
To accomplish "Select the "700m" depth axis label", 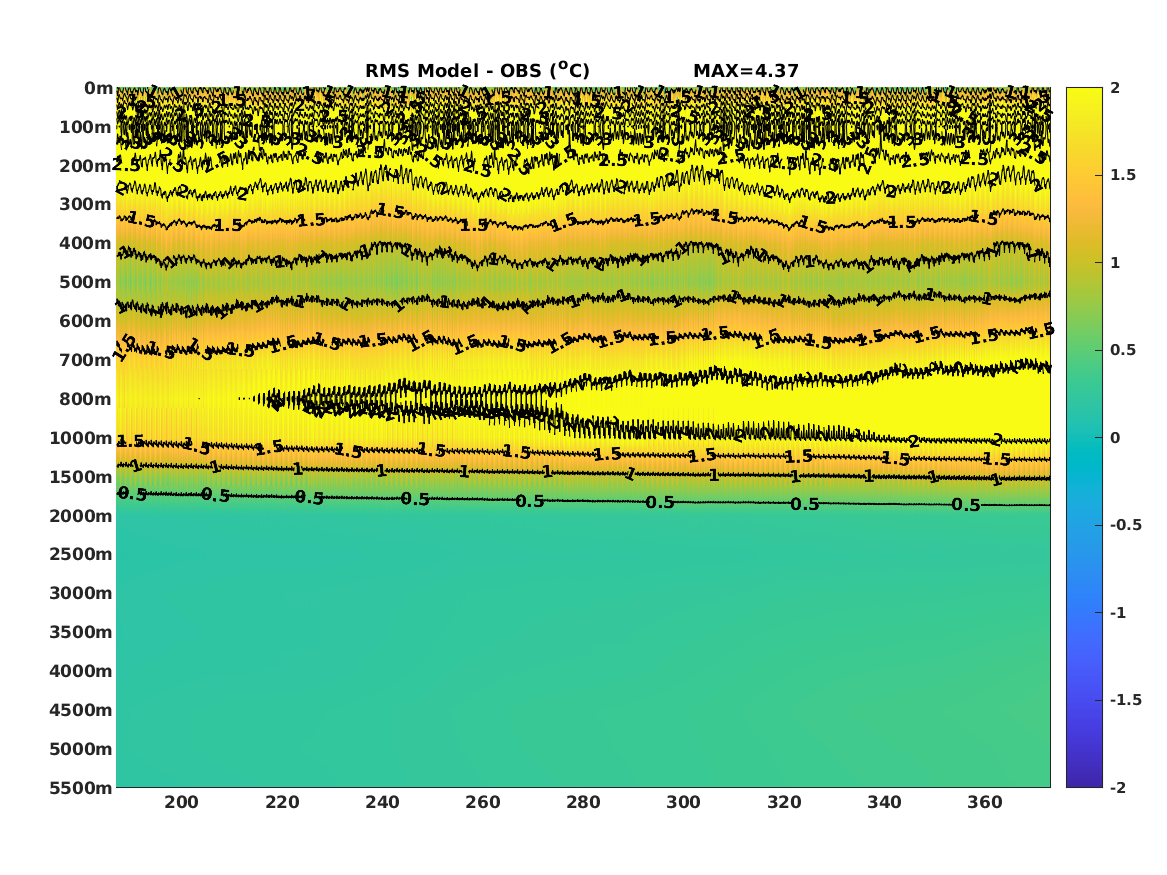I will pyautogui.click(x=86, y=360).
